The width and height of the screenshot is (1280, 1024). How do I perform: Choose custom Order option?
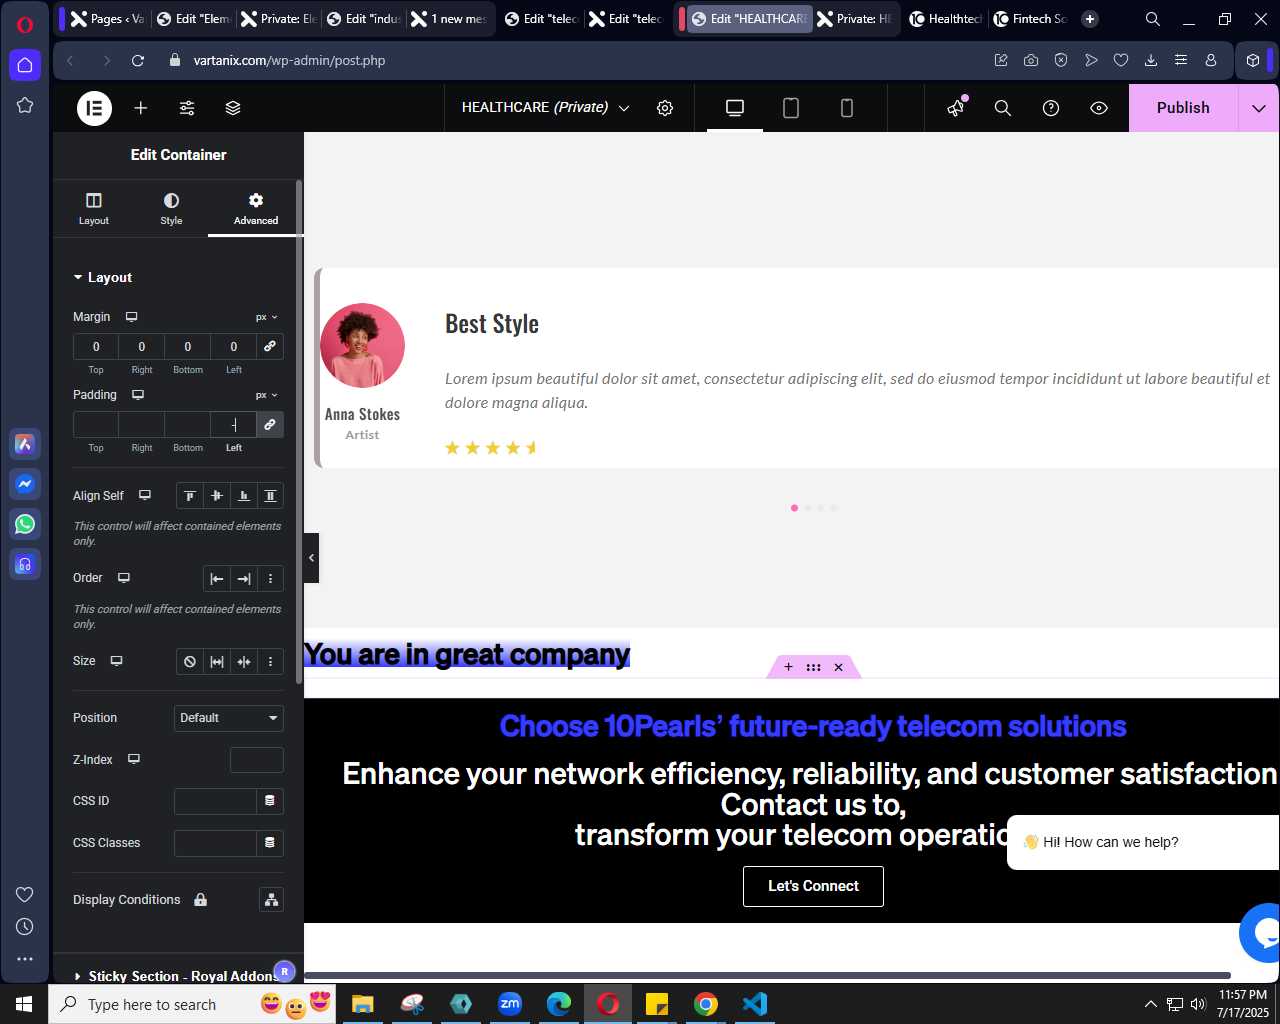point(270,579)
